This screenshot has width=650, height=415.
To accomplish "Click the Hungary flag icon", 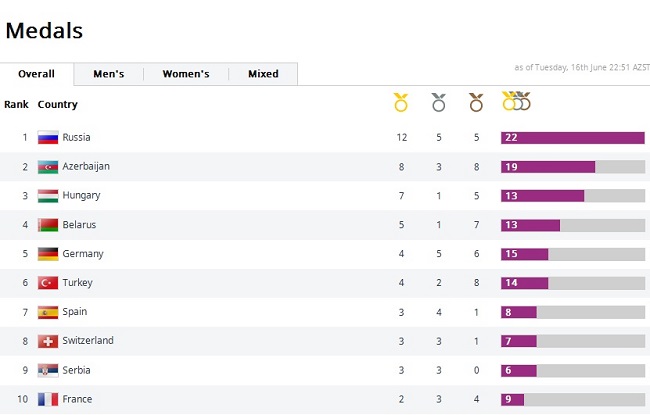I will pyautogui.click(x=48, y=196).
